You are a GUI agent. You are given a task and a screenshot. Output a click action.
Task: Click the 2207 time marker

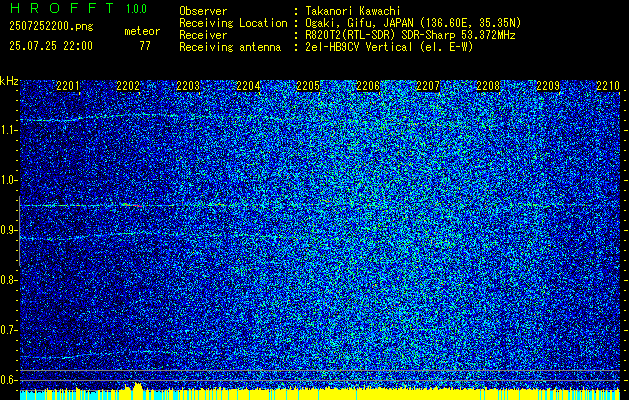[x=428, y=86]
